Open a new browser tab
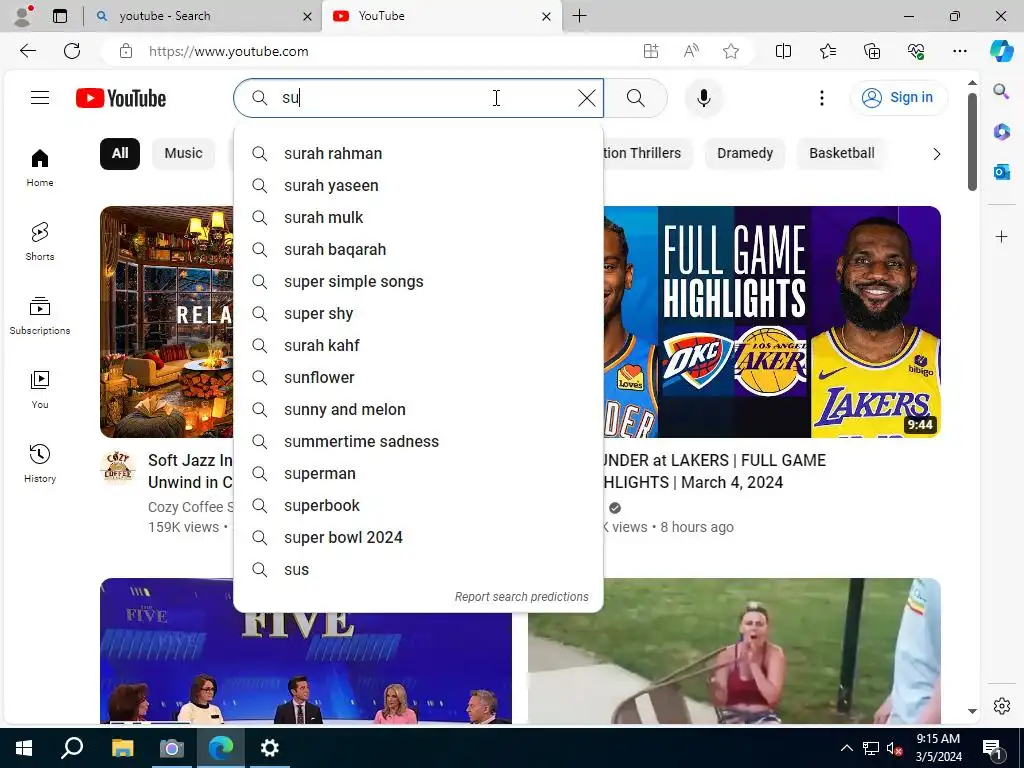Viewport: 1024px width, 768px height. pos(579,16)
